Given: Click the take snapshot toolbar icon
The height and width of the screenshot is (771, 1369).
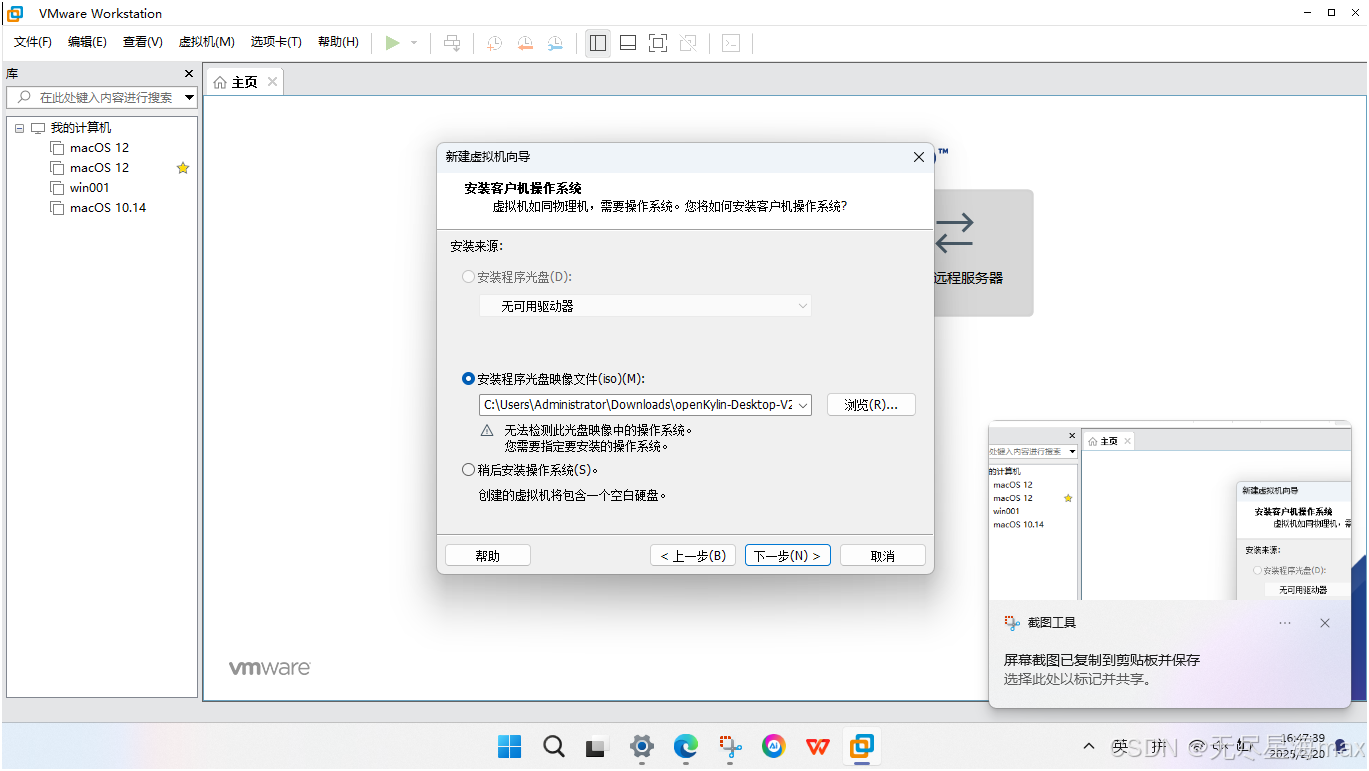Looking at the screenshot, I should [x=494, y=43].
